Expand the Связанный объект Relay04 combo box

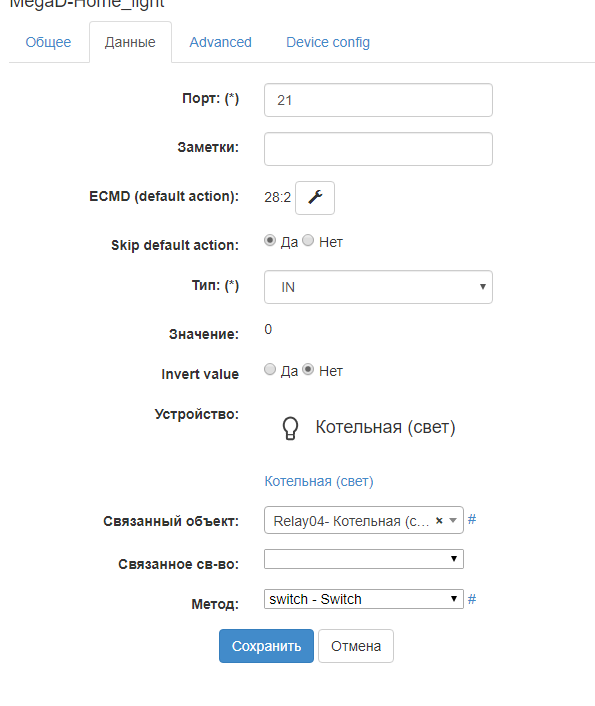pyautogui.click(x=364, y=520)
